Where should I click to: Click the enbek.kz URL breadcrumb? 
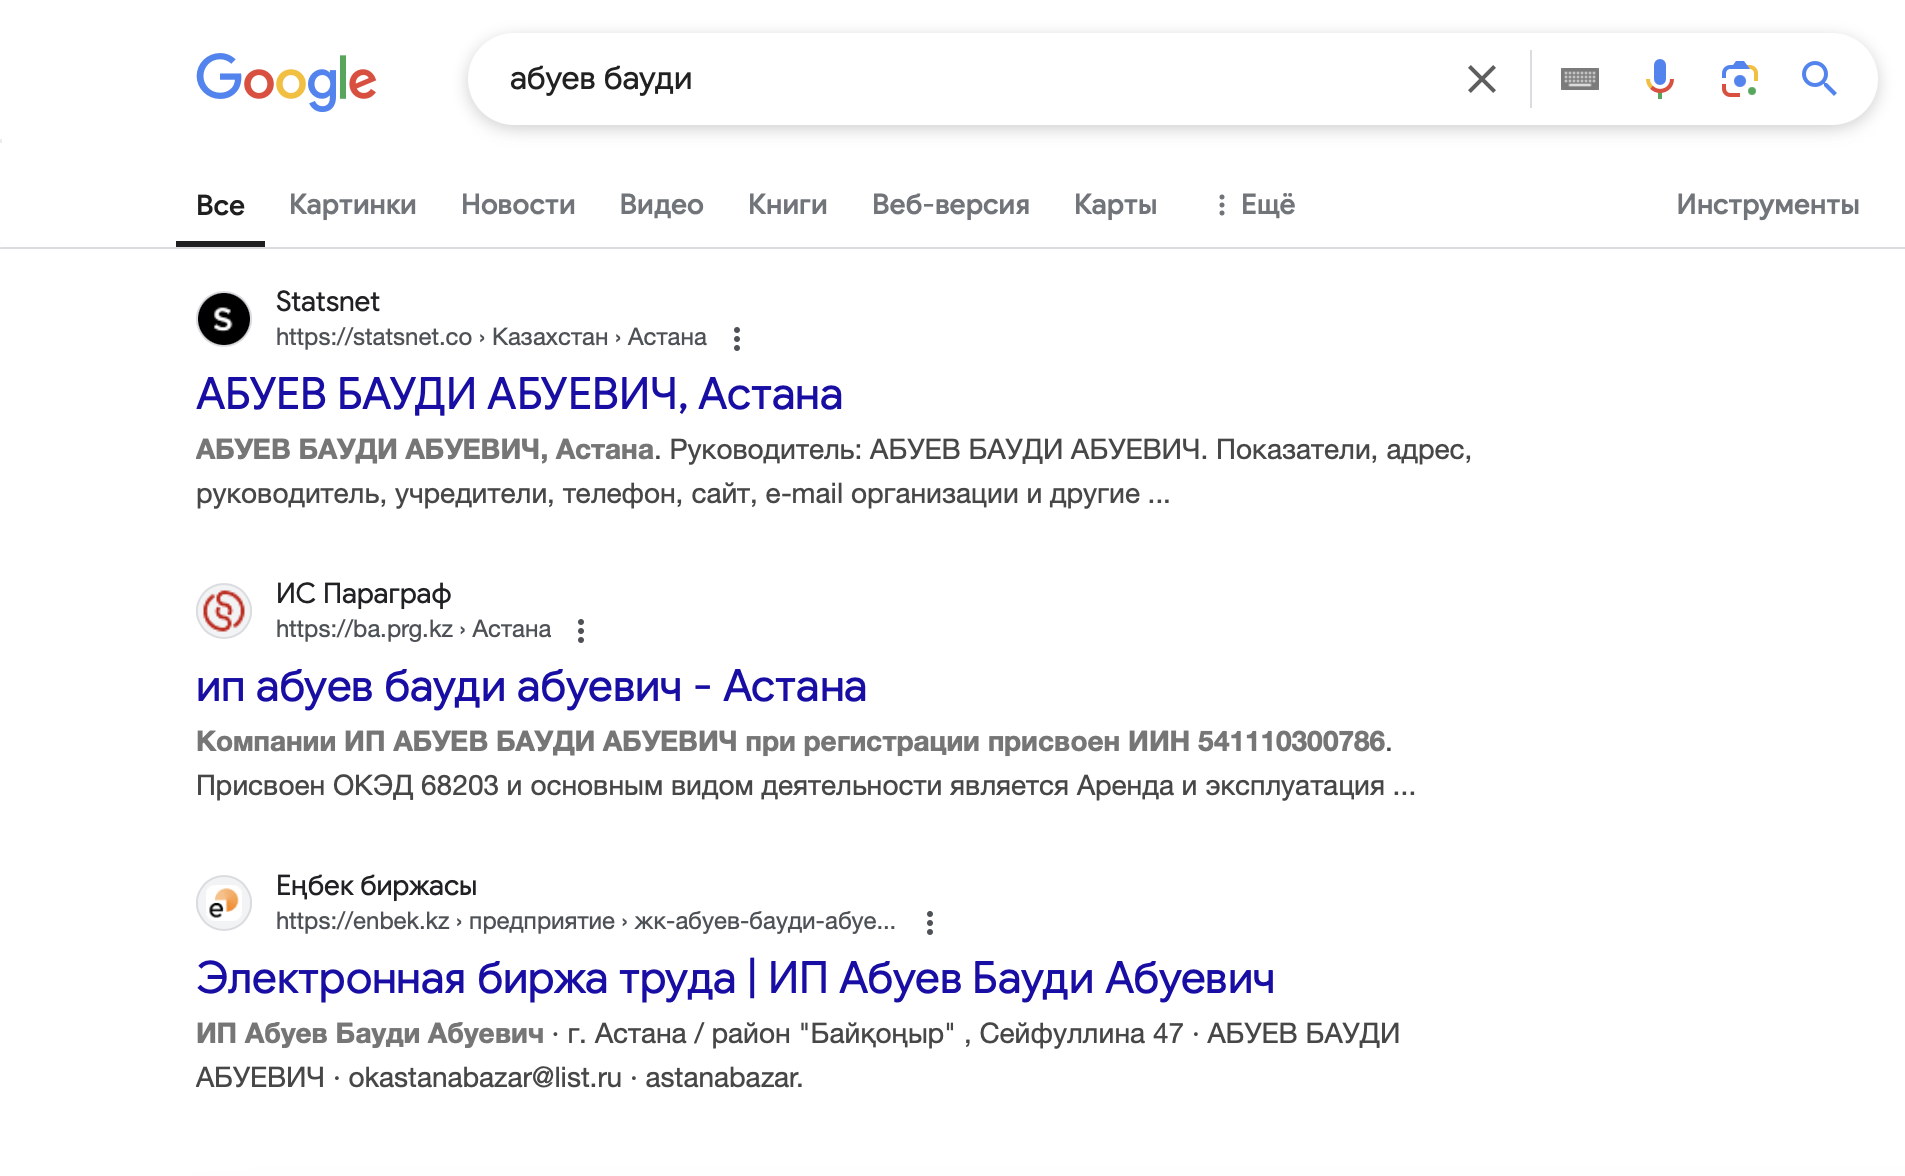(585, 921)
